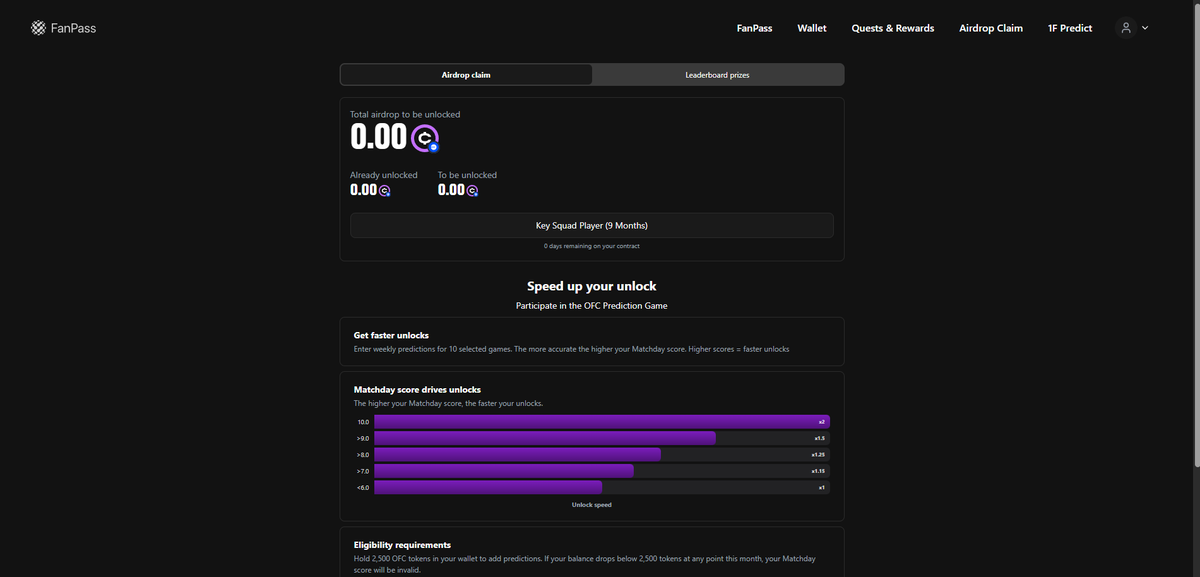This screenshot has height=577, width=1200.
Task: Click the 'Eligibility requirements' heading
Action: click(402, 545)
